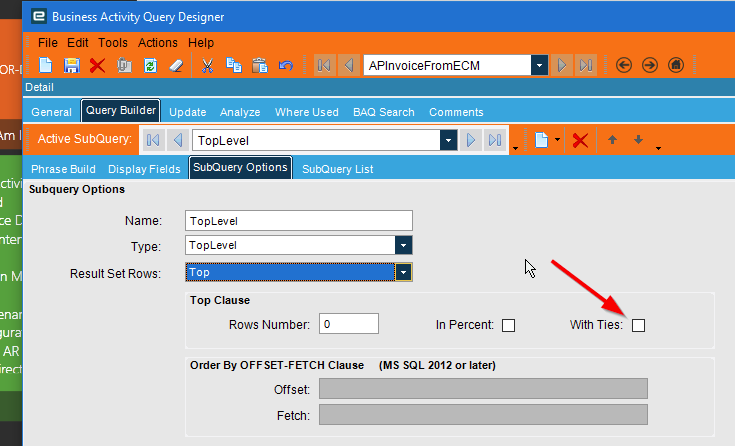735x446 pixels.
Task: Click the disabled Offset field
Action: (x=483, y=389)
